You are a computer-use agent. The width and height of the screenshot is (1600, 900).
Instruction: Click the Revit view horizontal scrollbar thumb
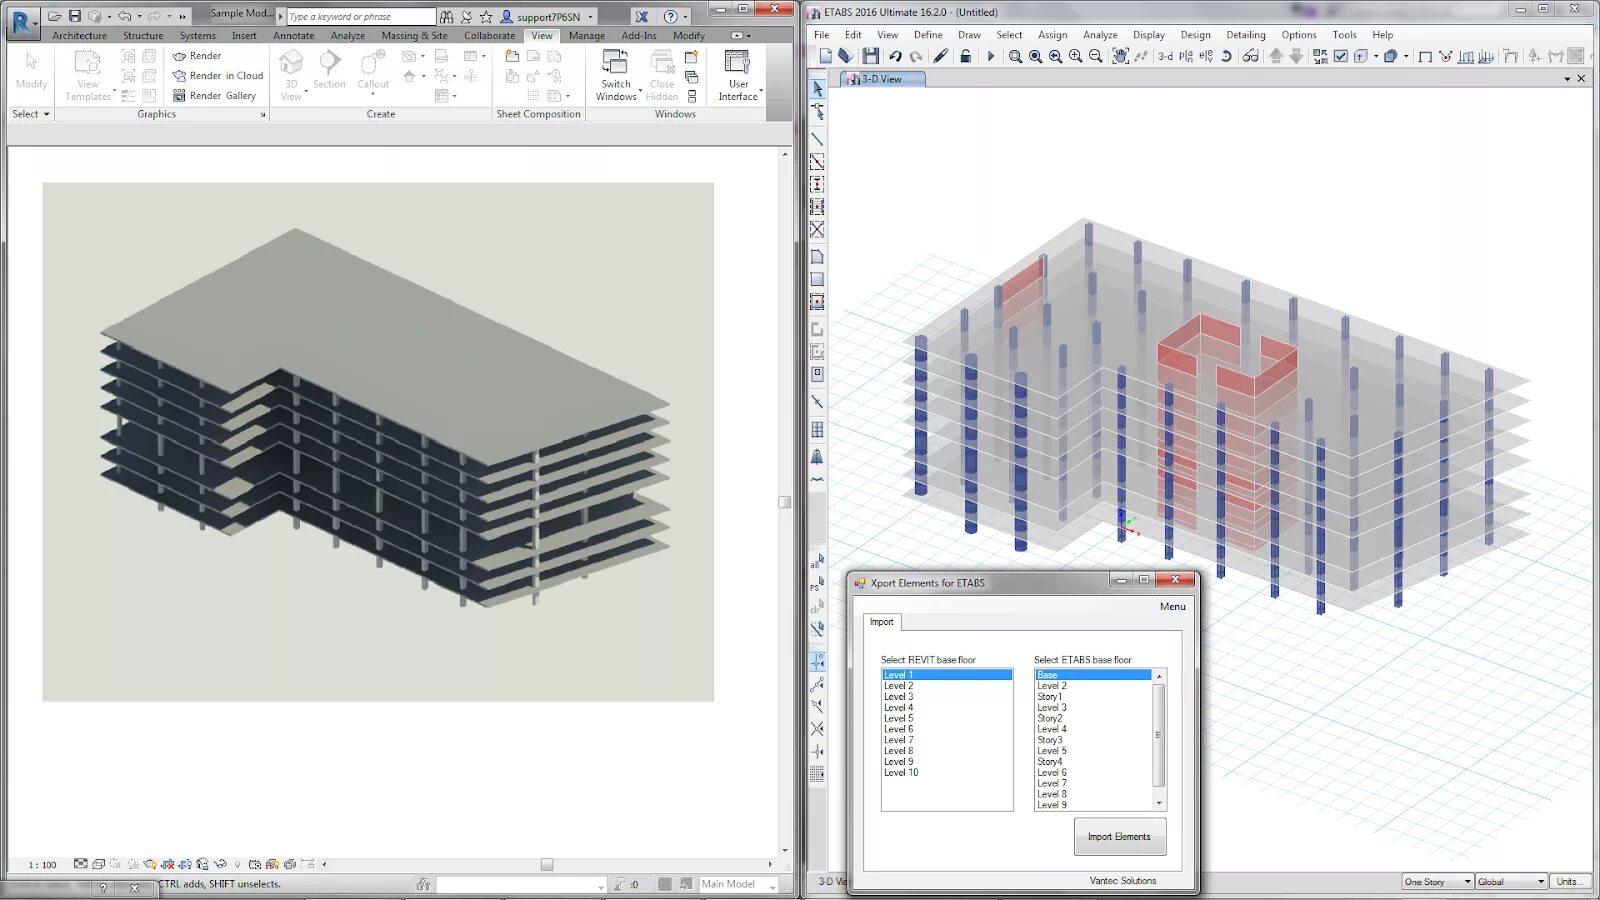pyautogui.click(x=546, y=865)
